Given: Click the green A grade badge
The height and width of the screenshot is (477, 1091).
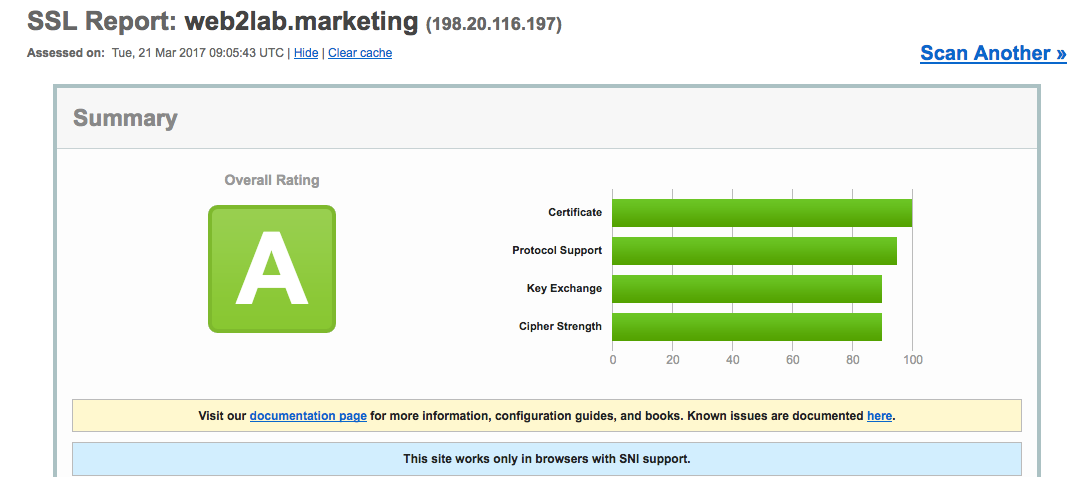Looking at the screenshot, I should (x=271, y=268).
